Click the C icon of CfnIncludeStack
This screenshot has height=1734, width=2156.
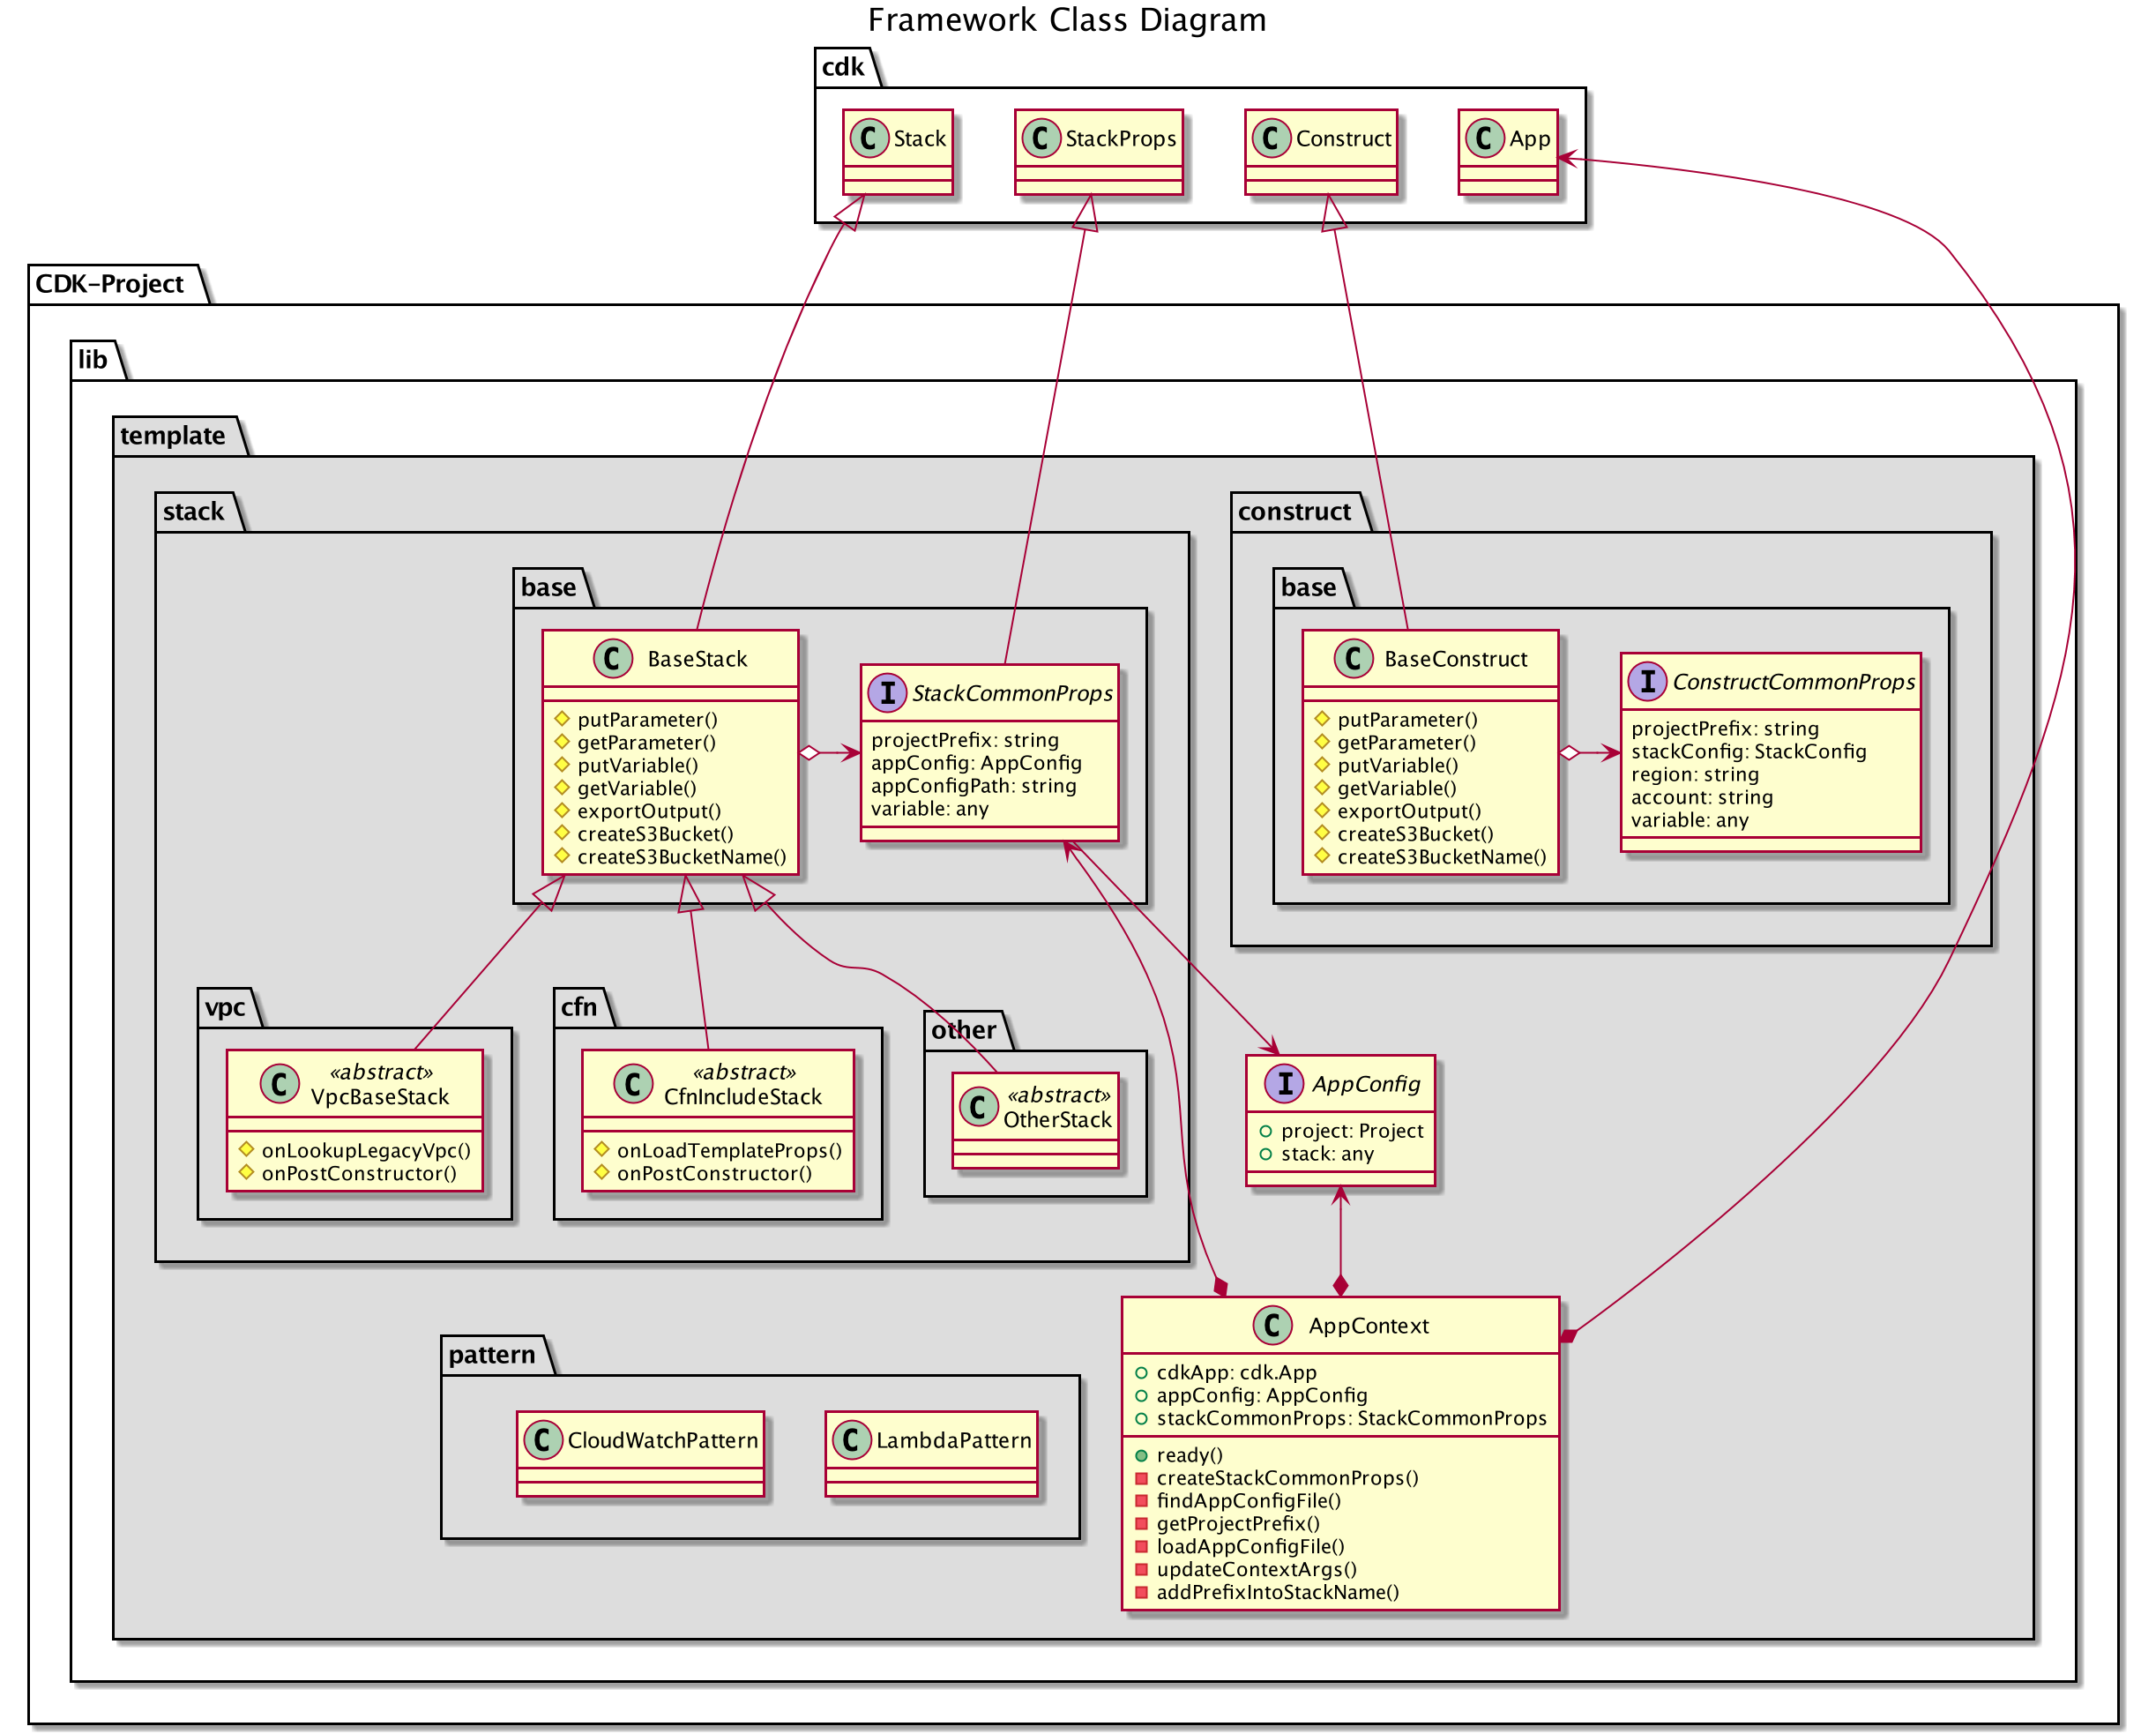[633, 1083]
